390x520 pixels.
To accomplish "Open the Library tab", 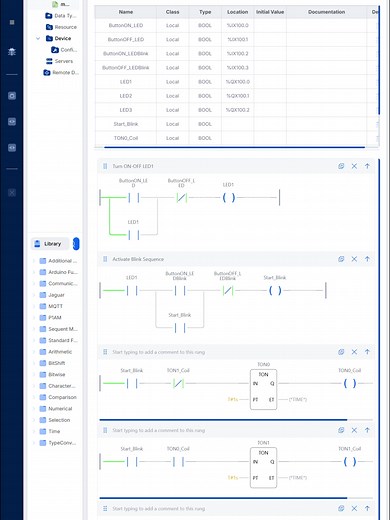I will (x=50, y=244).
